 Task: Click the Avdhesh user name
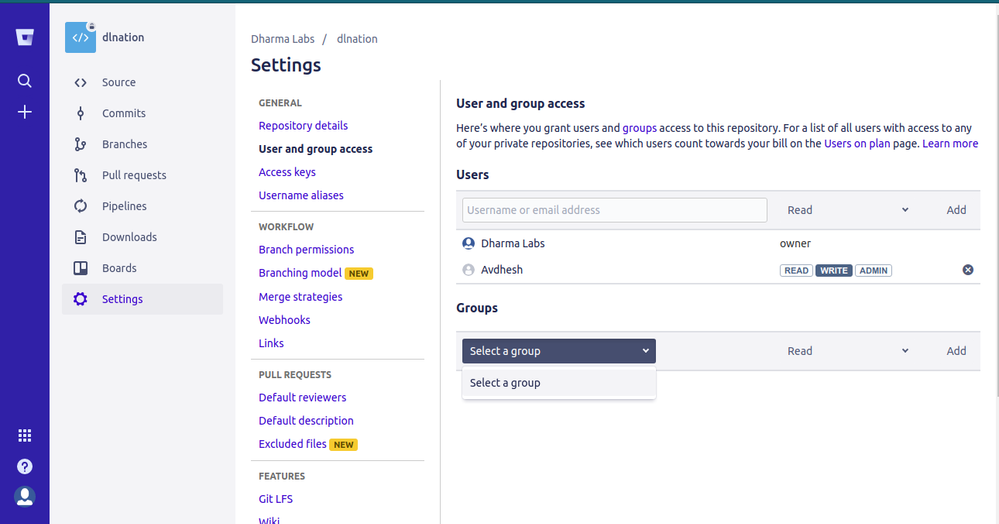point(501,270)
